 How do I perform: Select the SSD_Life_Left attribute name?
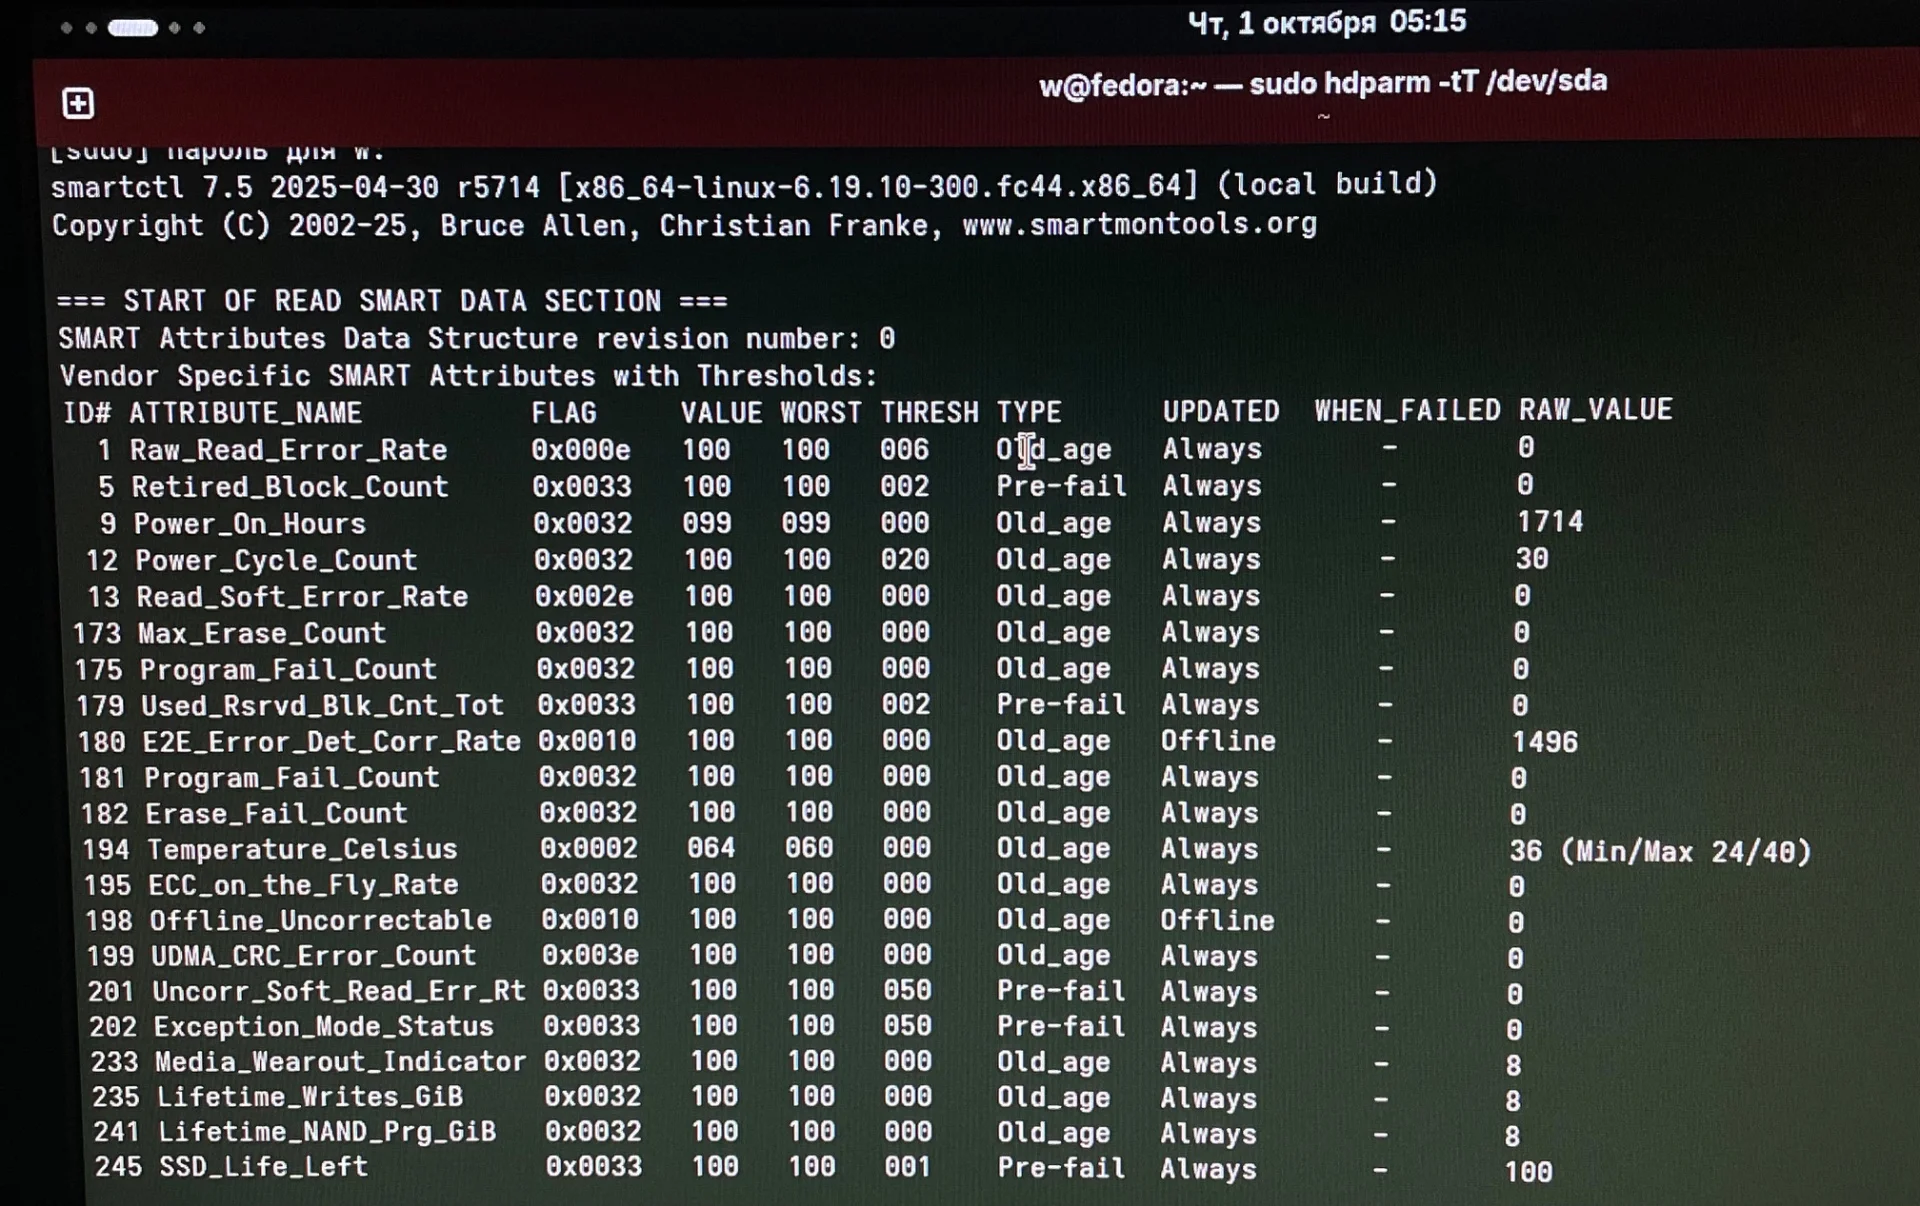(x=264, y=1166)
